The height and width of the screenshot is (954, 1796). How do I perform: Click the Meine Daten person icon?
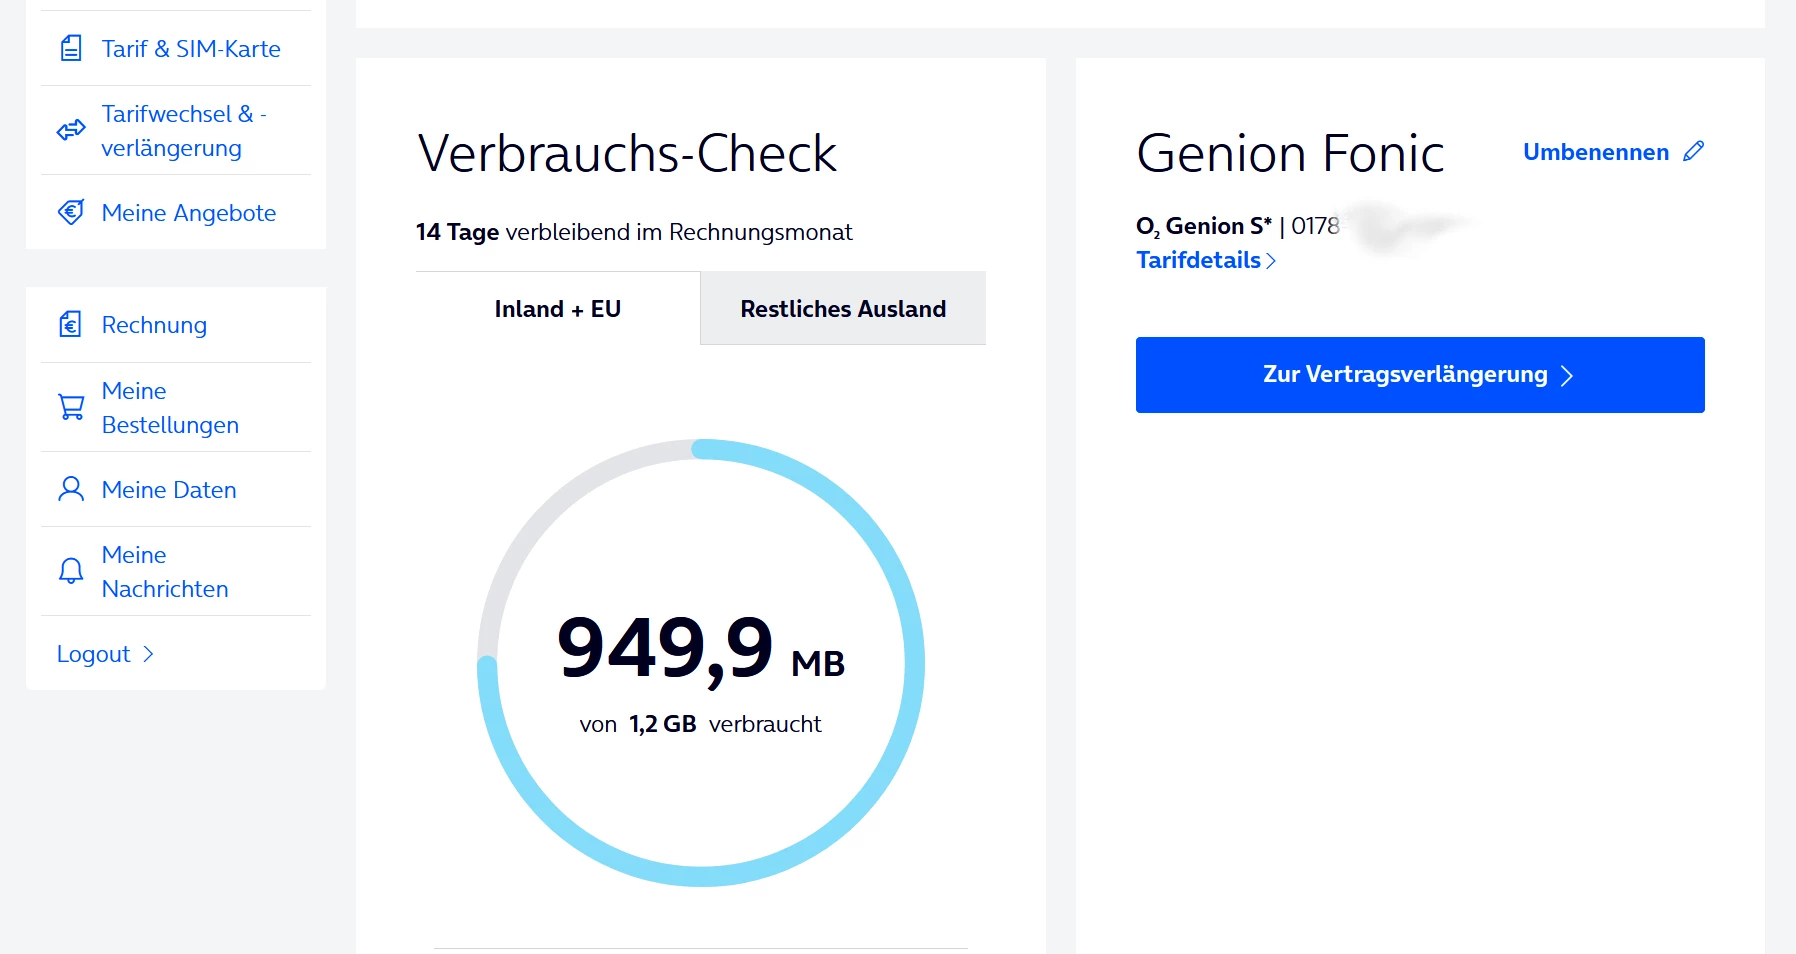[x=71, y=489]
